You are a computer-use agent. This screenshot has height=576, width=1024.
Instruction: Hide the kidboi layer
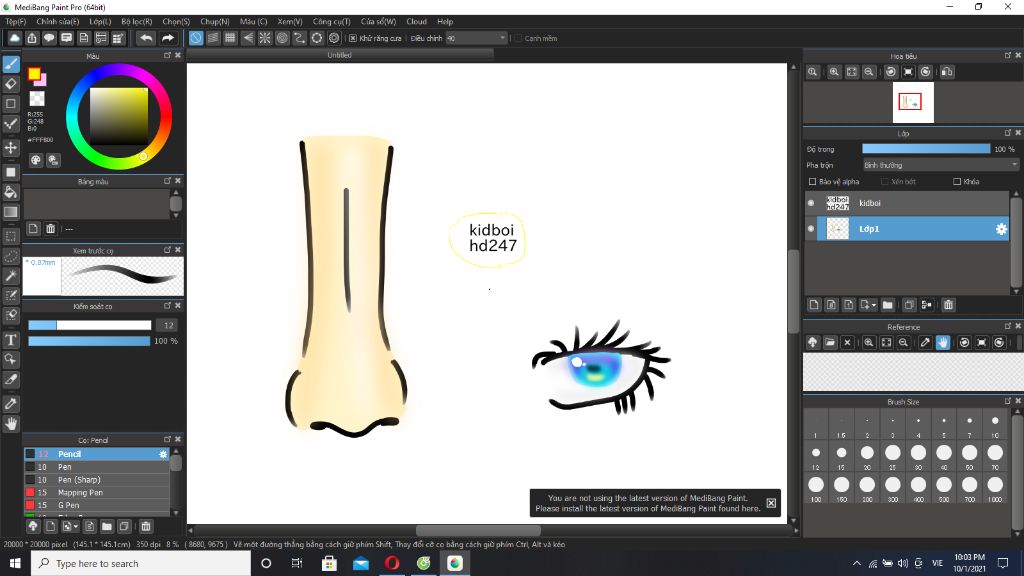[x=811, y=203]
